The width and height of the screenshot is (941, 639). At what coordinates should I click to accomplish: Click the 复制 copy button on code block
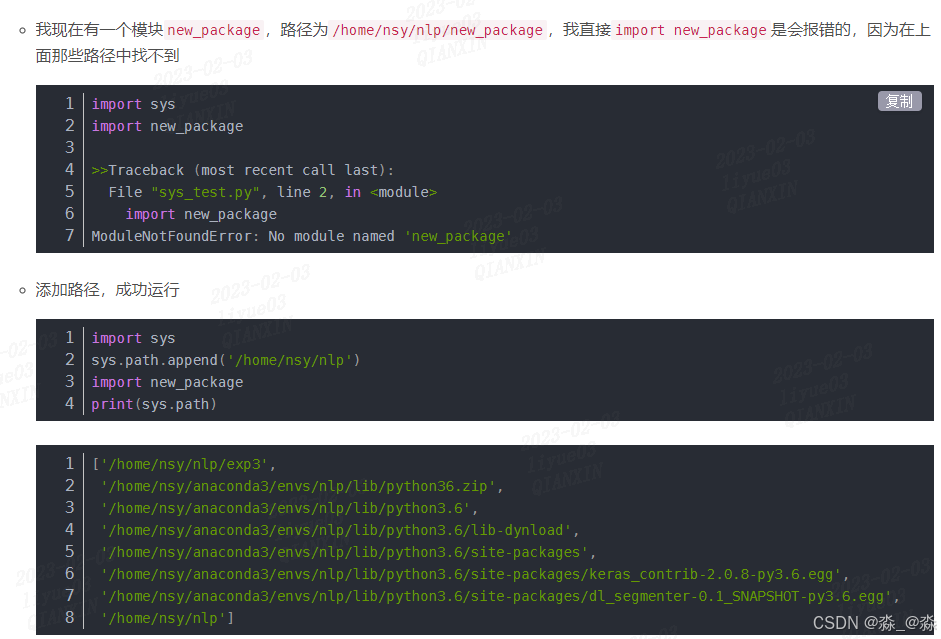pyautogui.click(x=899, y=101)
